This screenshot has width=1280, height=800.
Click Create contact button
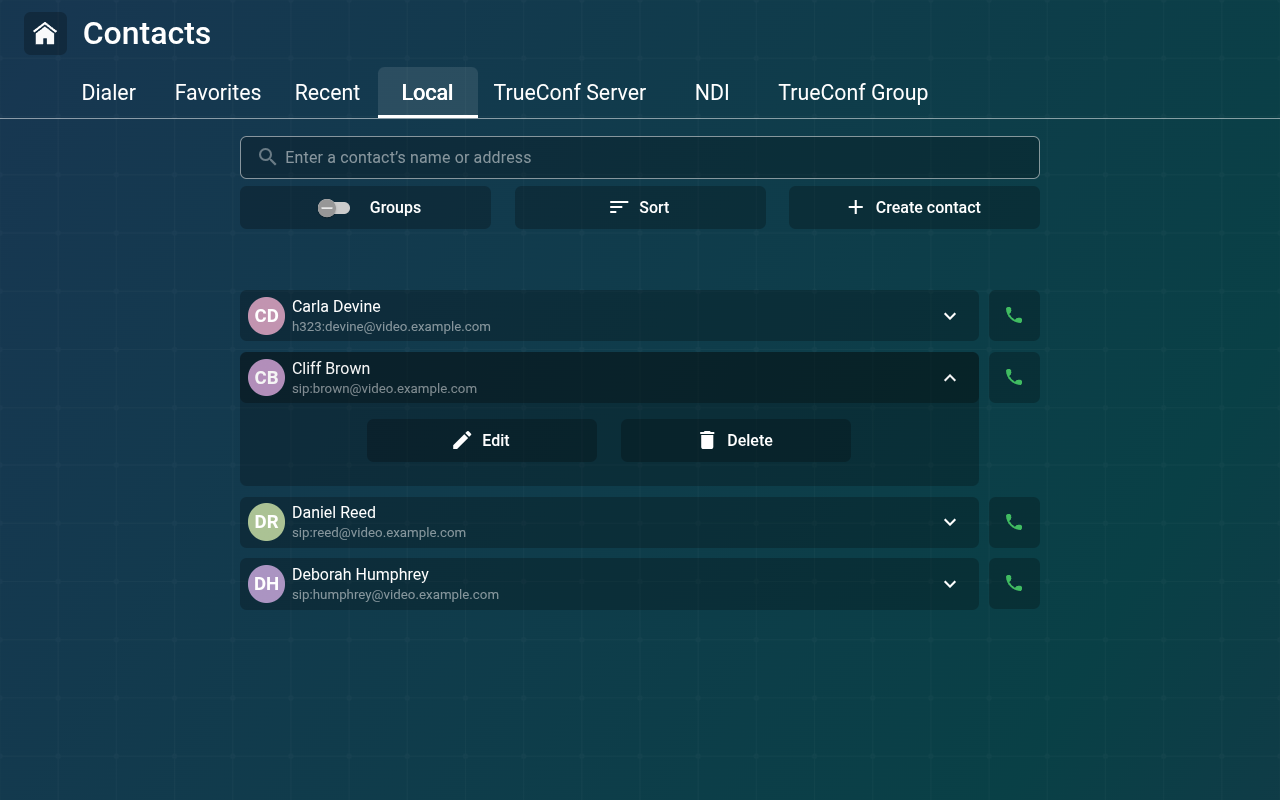pos(914,207)
